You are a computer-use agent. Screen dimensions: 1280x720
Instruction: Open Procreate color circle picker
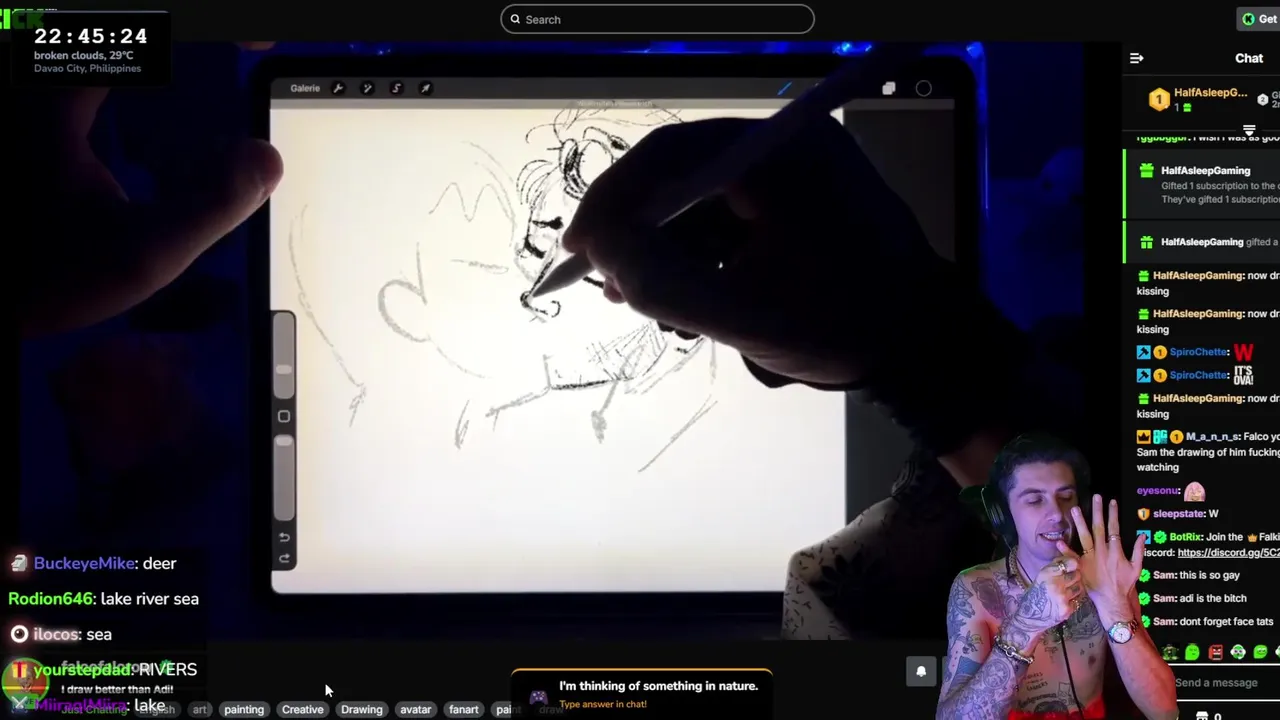coord(923,89)
